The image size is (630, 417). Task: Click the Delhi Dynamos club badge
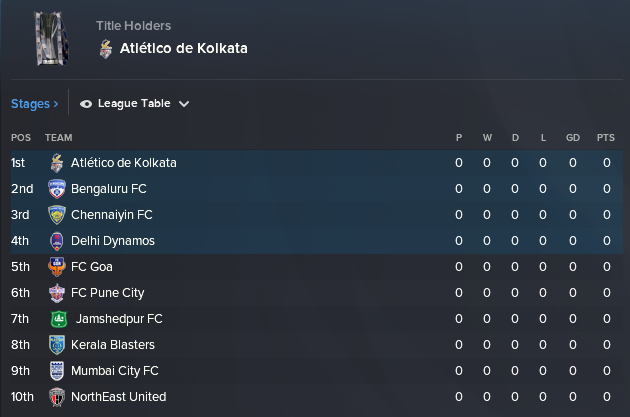(x=57, y=241)
